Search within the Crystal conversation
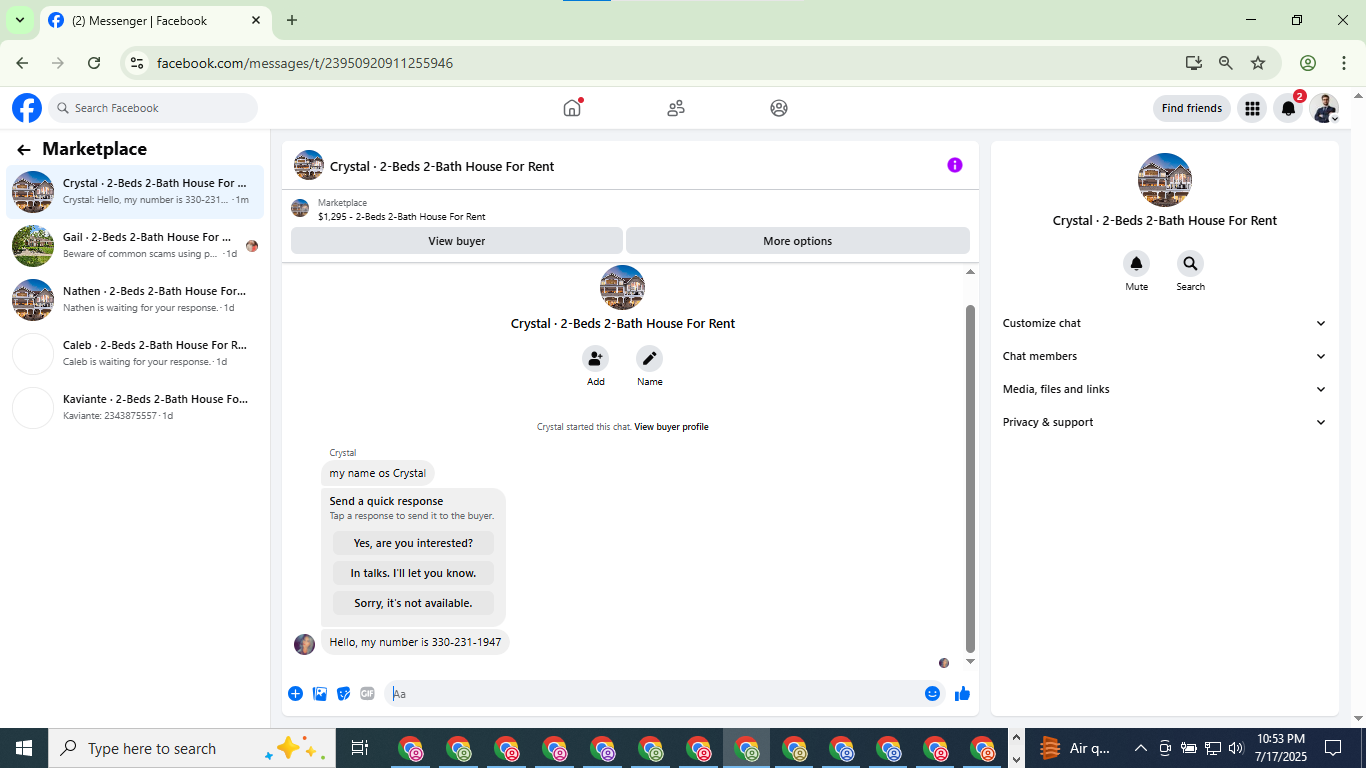This screenshot has width=1366, height=768. tap(1190, 264)
